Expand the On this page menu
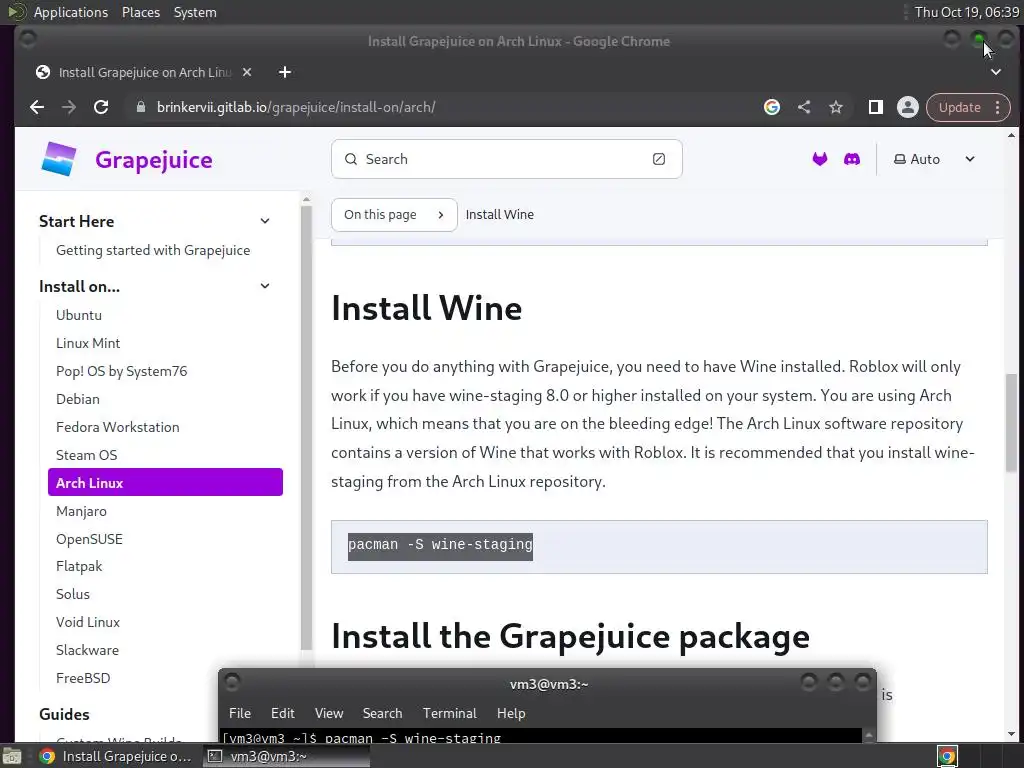This screenshot has width=1024, height=768. point(394,215)
